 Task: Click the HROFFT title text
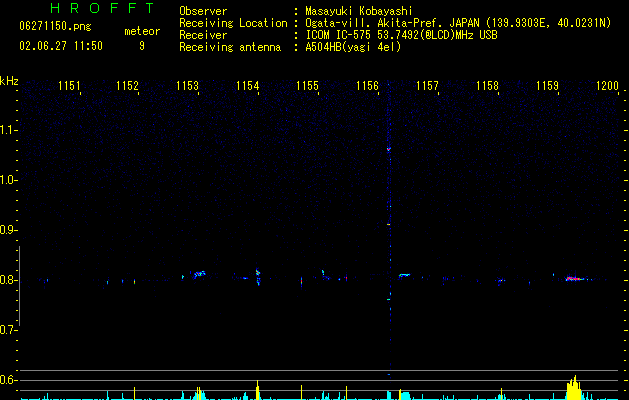point(102,8)
